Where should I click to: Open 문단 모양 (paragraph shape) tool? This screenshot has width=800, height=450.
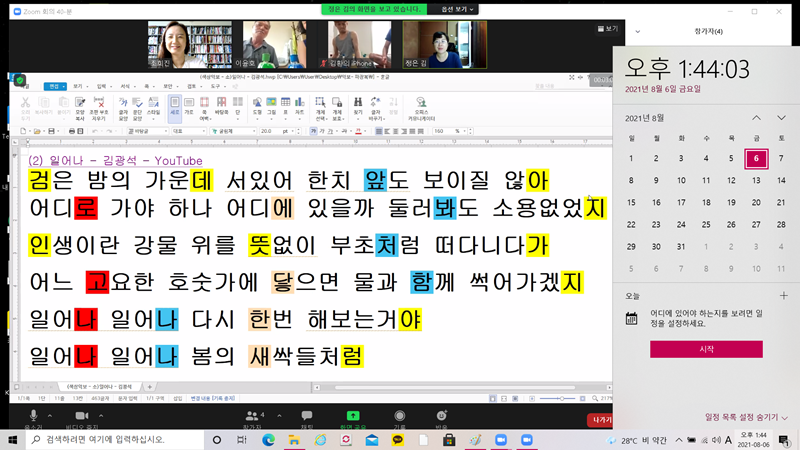[x=137, y=108]
